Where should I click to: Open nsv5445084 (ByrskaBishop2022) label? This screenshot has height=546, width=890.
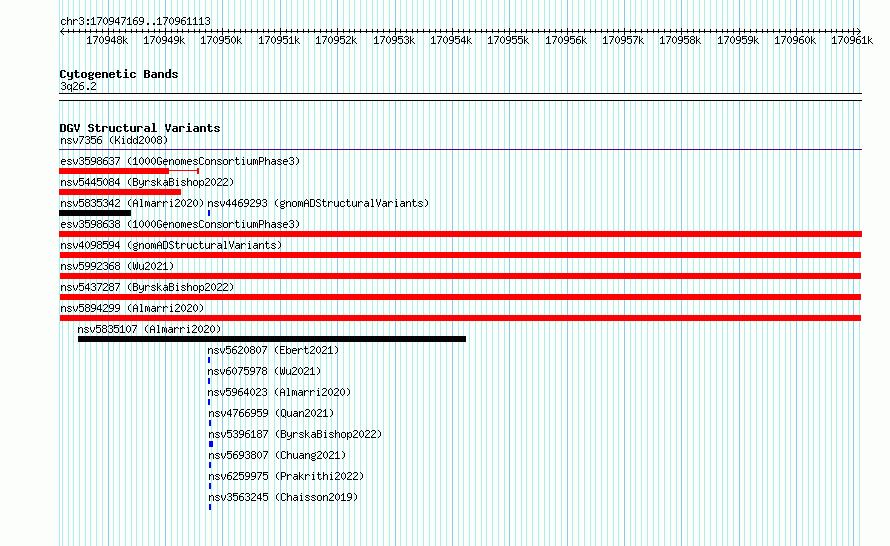tap(147, 182)
